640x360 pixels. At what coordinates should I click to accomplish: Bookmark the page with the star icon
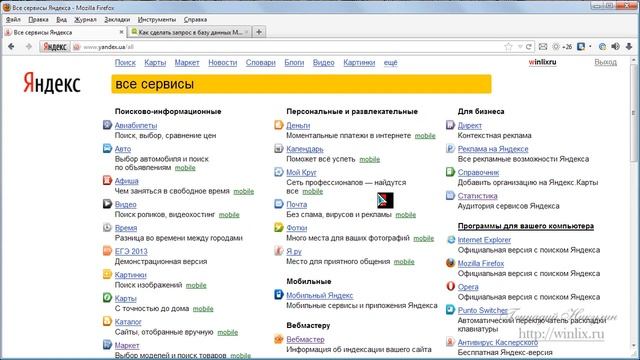(508, 47)
